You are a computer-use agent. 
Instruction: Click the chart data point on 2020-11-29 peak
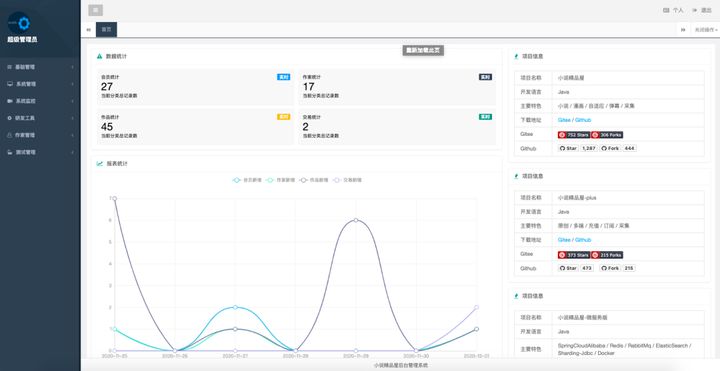pyautogui.click(x=356, y=220)
